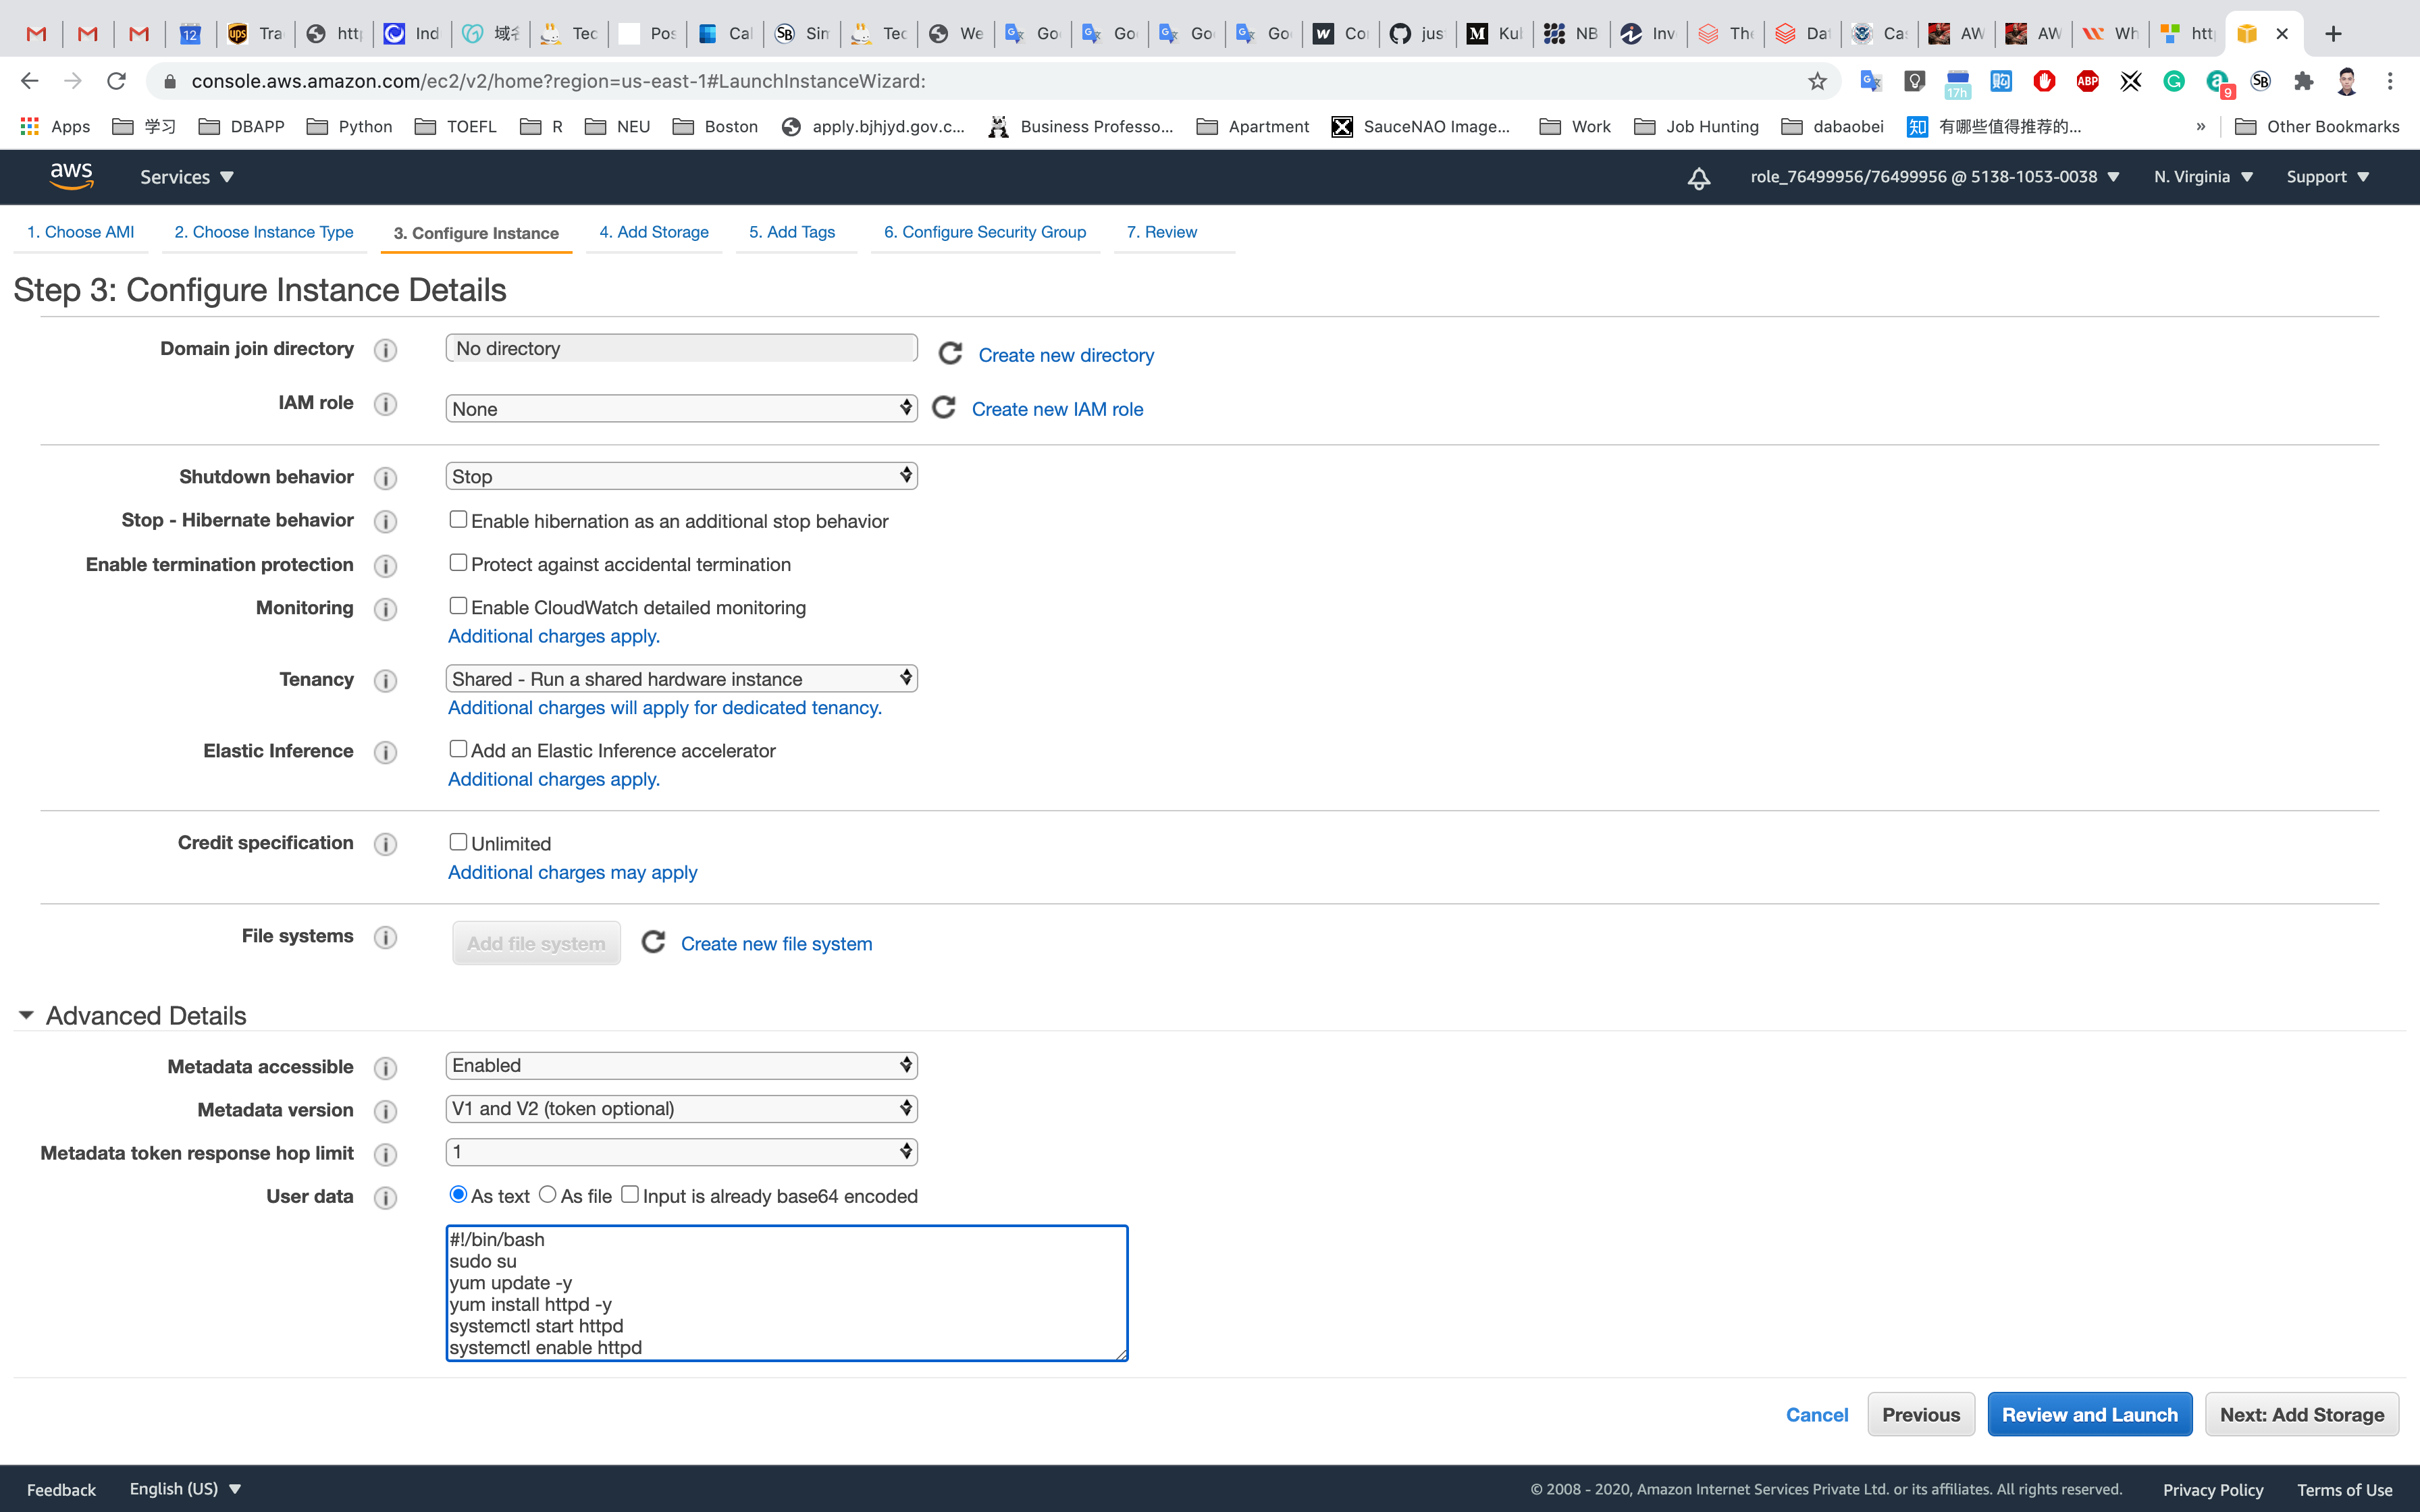The image size is (2420, 1512).
Task: Switch to 6. Configure Security Group tab
Action: 984,232
